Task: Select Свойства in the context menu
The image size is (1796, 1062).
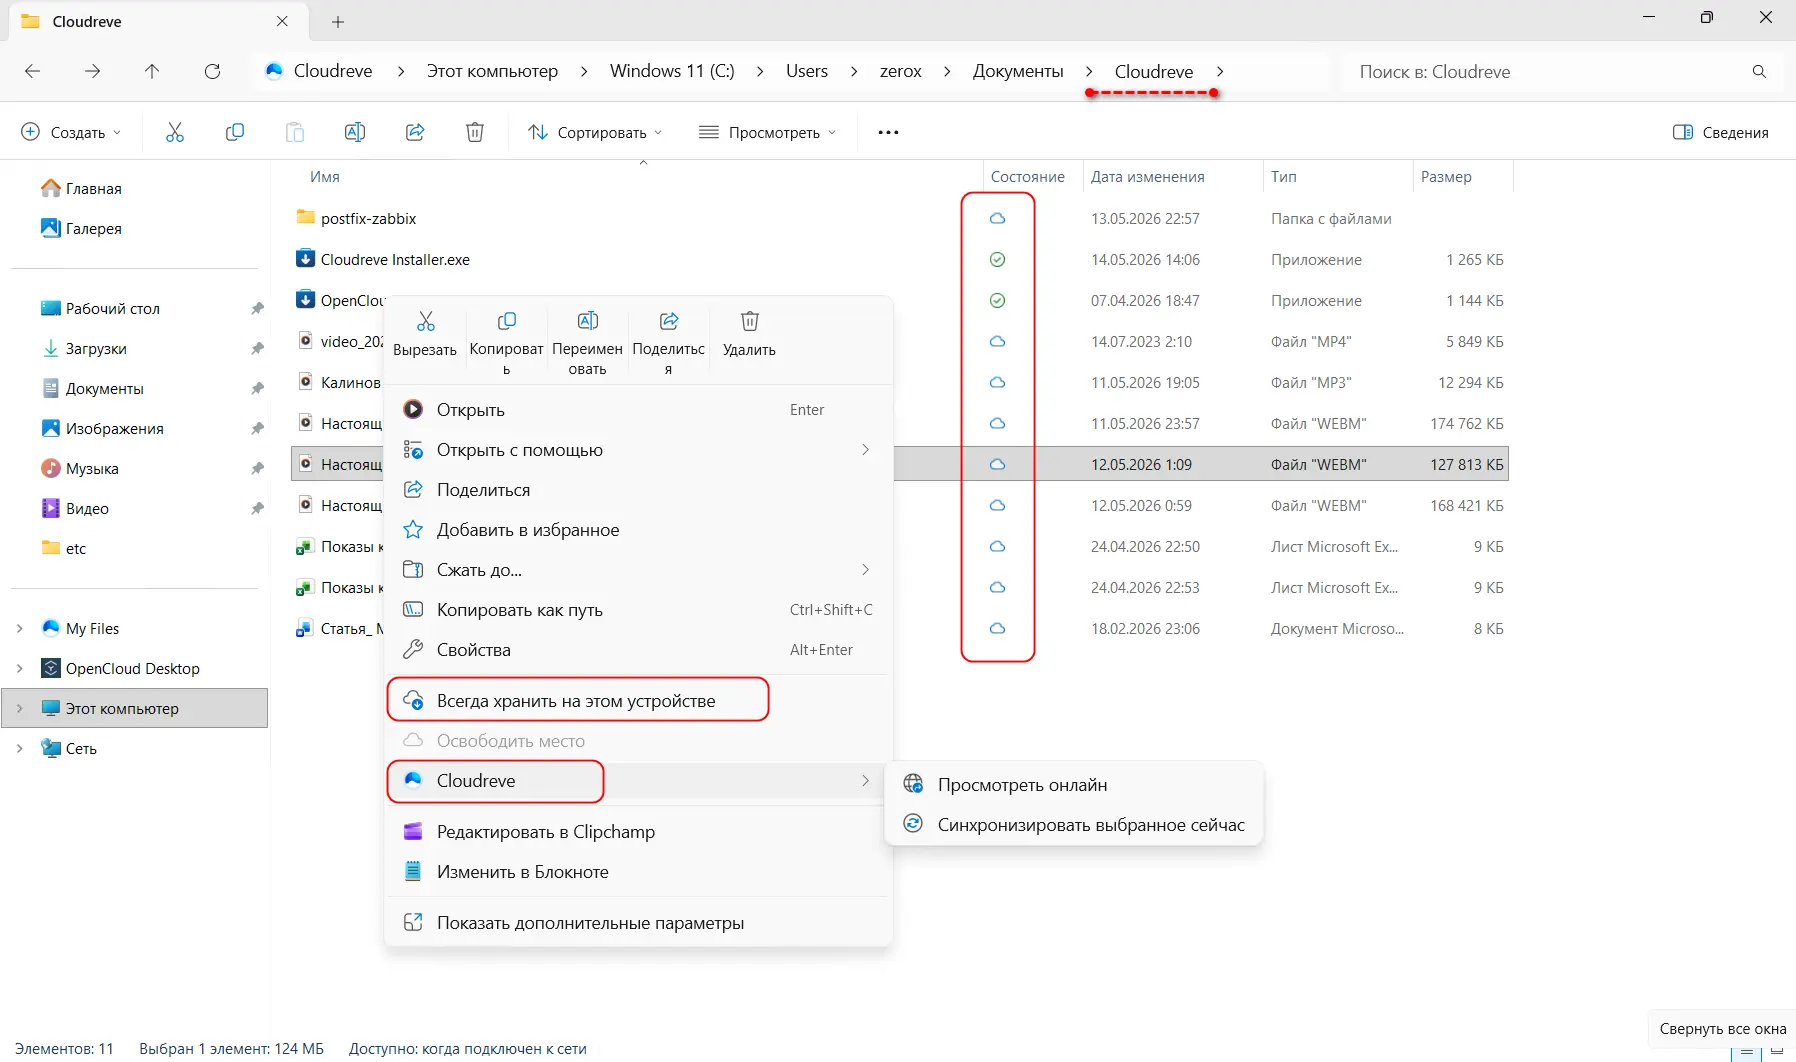Action: [x=638, y=650]
